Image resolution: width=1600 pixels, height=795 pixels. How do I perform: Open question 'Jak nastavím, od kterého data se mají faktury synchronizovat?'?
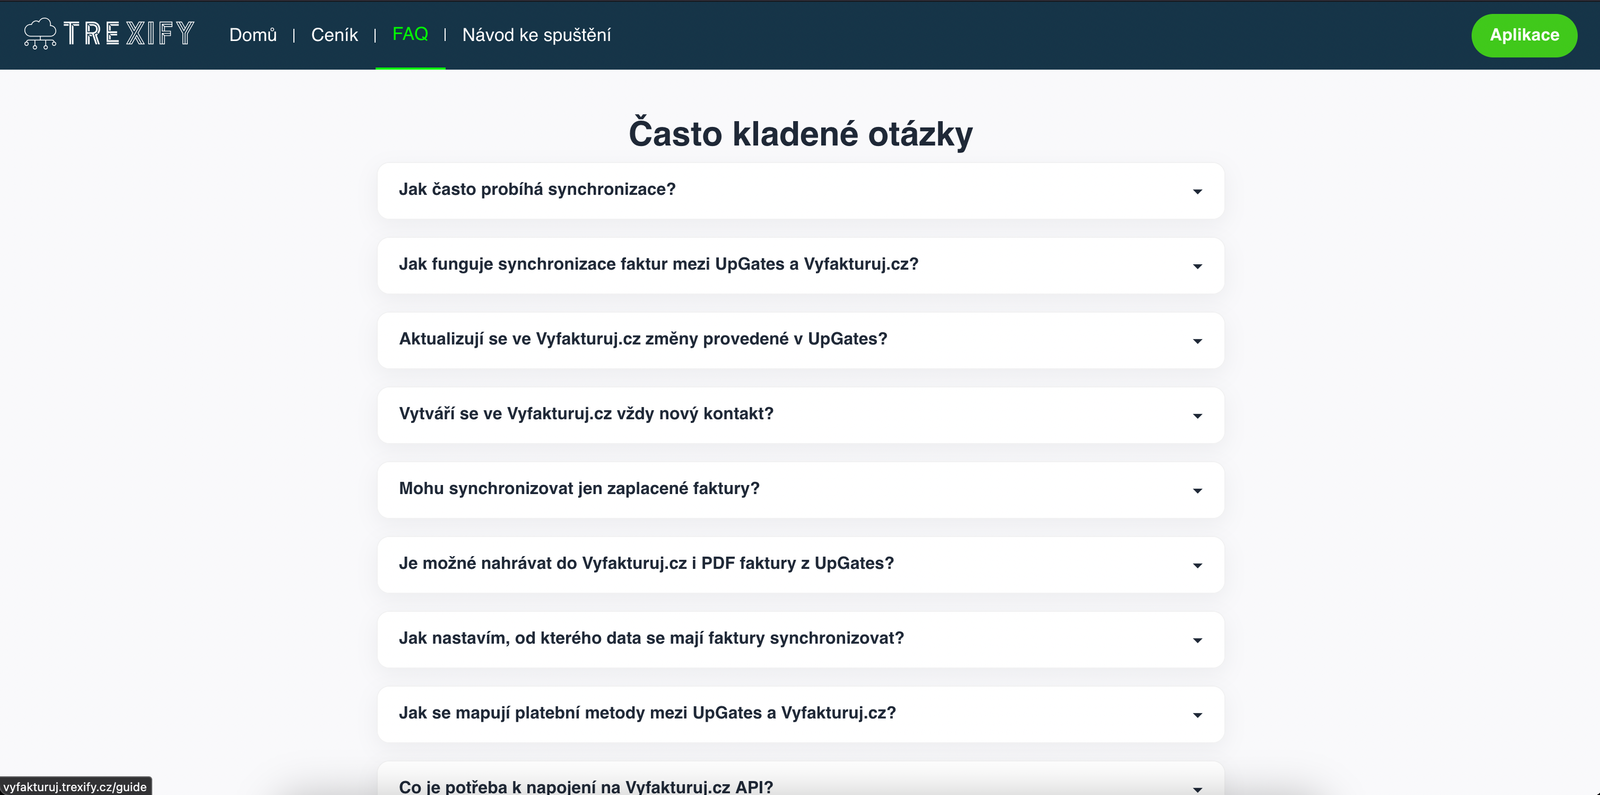(x=800, y=639)
